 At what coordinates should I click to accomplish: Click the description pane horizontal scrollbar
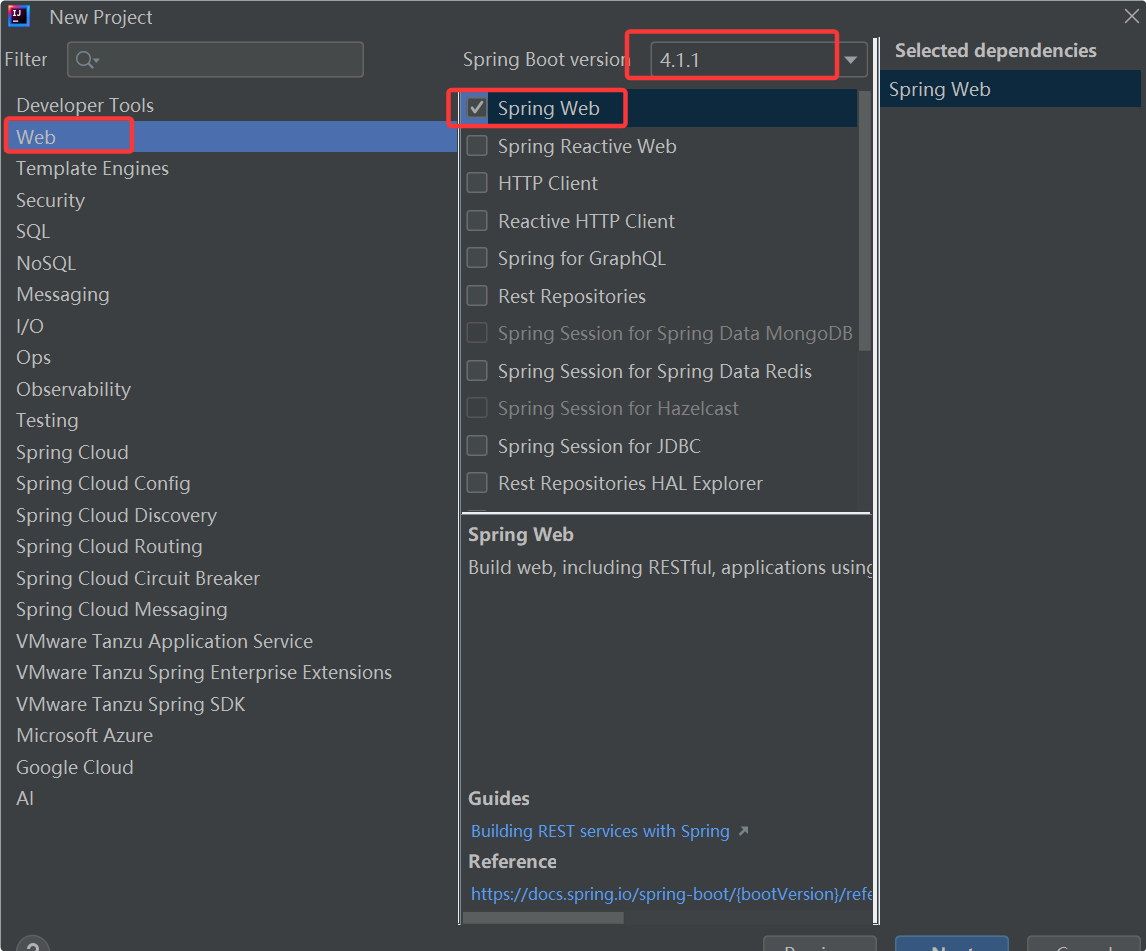(544, 918)
